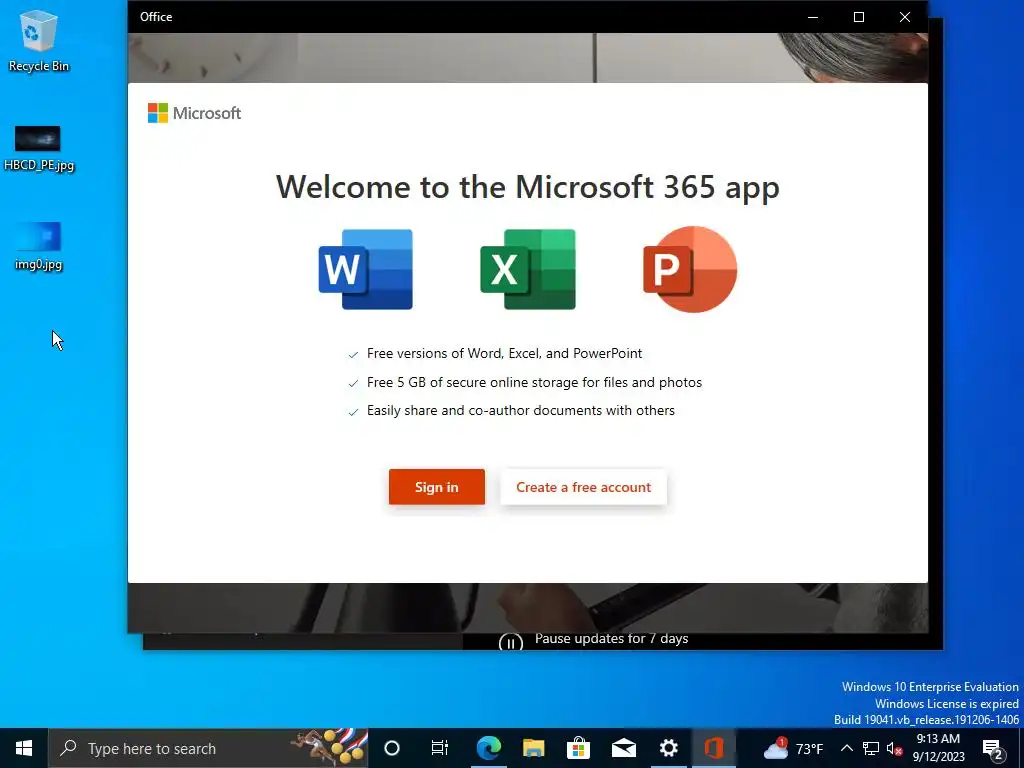1024x768 pixels.
Task: Select the Recycle Bin desktop icon
Action: pos(39,40)
